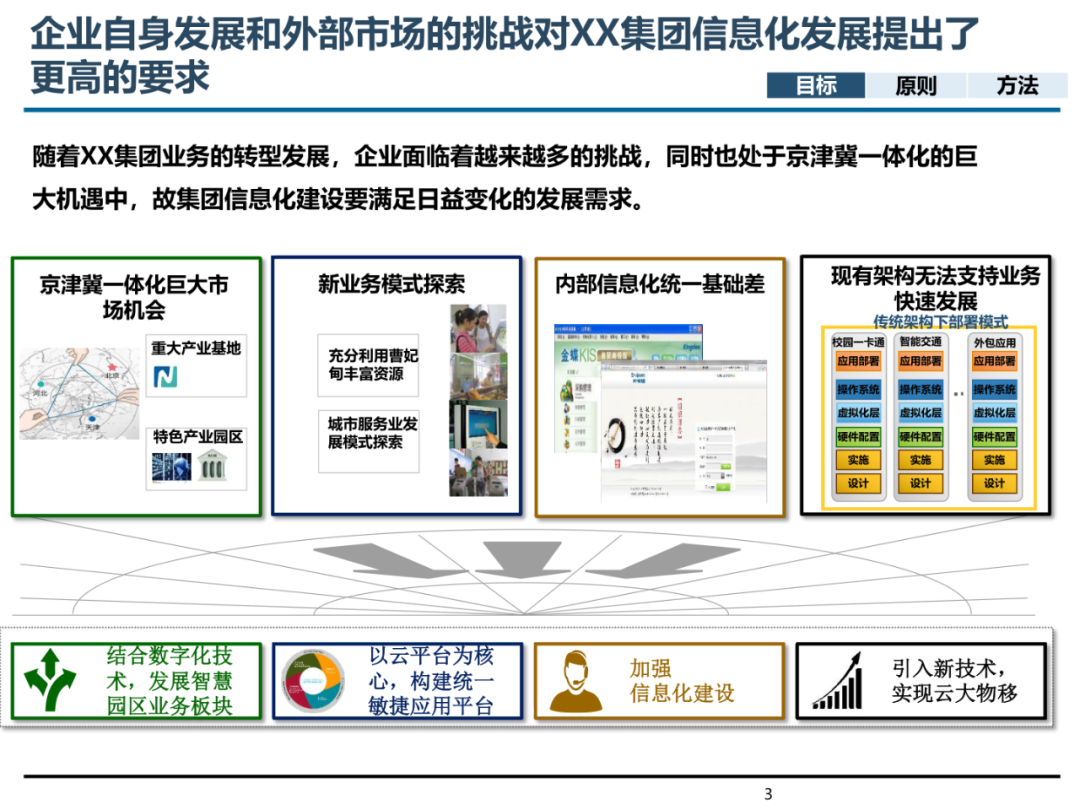Switch to the 原则 tab
Screen dimensions: 1080x810
pos(915,85)
